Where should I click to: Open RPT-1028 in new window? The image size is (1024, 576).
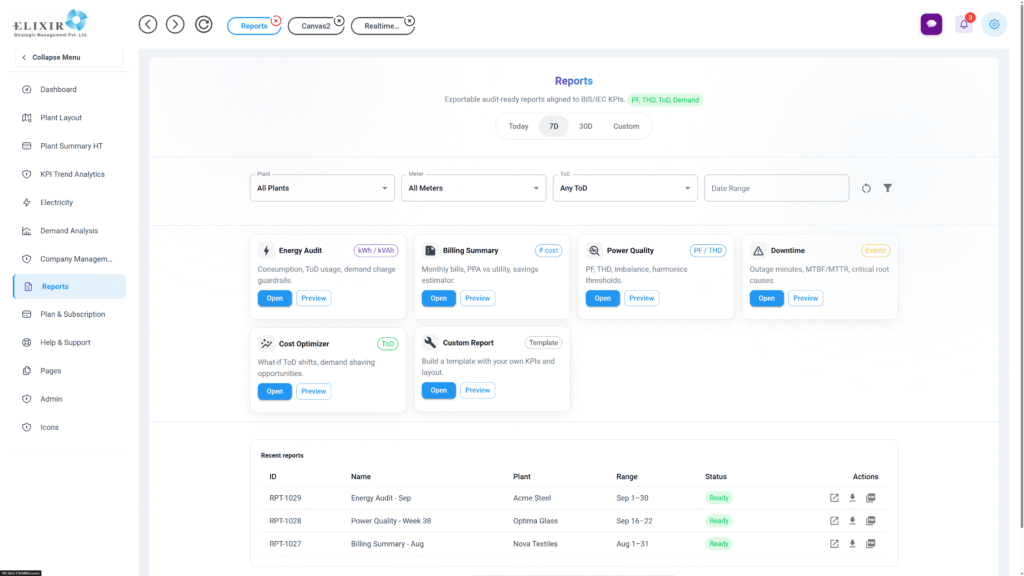pos(834,521)
